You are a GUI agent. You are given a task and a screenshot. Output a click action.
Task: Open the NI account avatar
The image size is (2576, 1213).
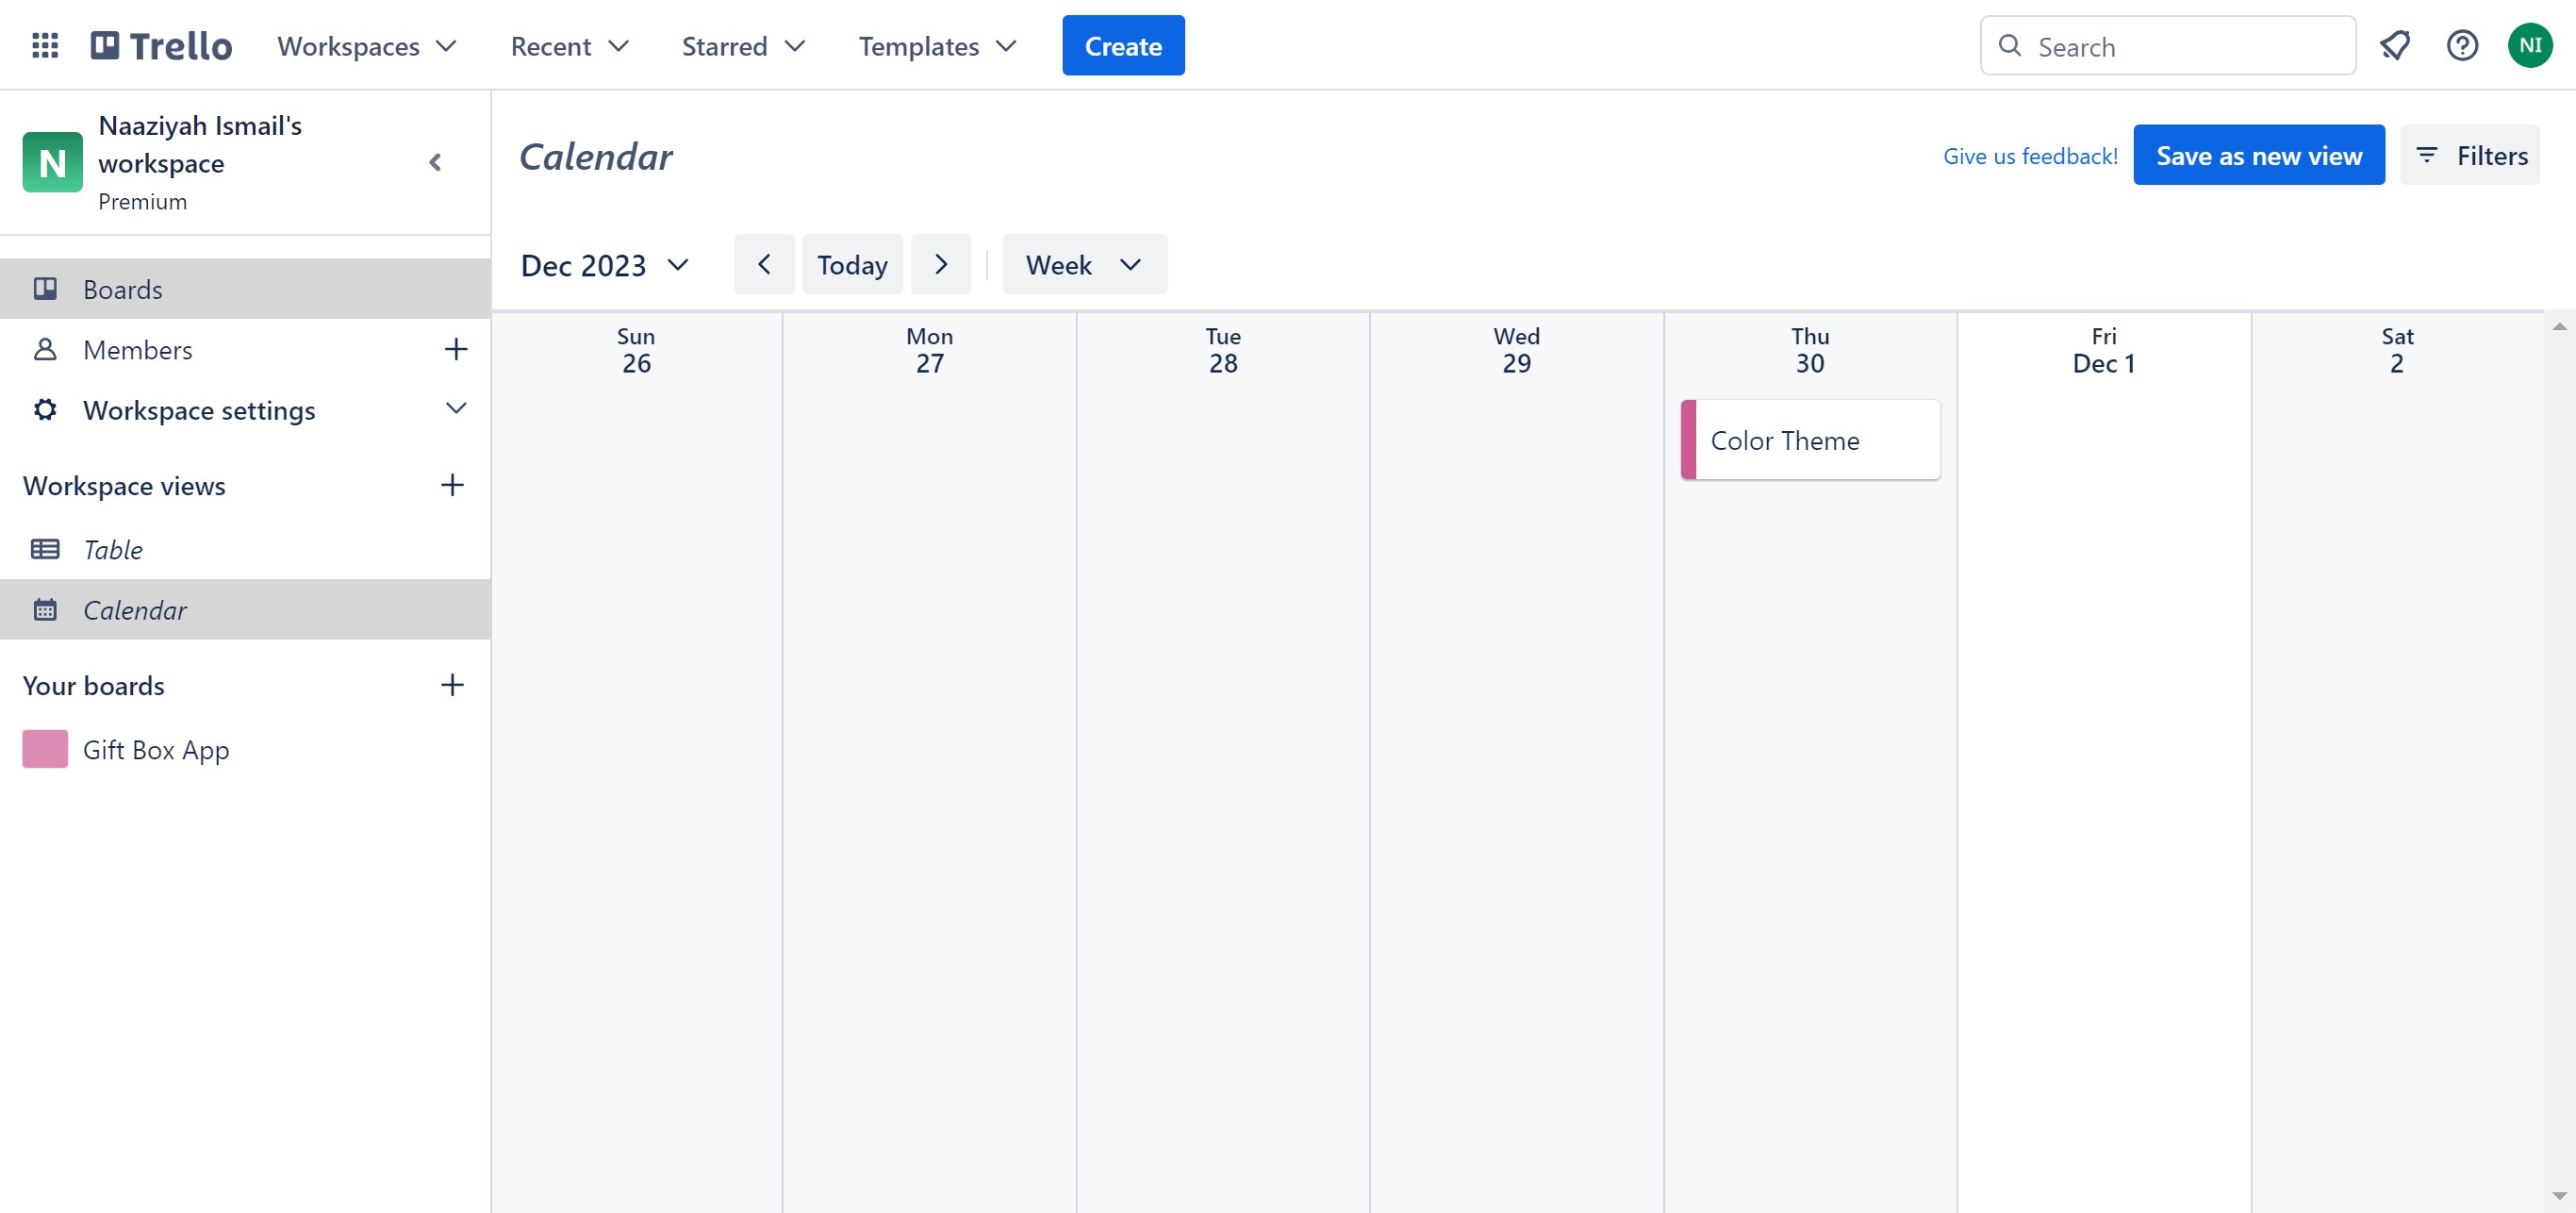click(2530, 46)
